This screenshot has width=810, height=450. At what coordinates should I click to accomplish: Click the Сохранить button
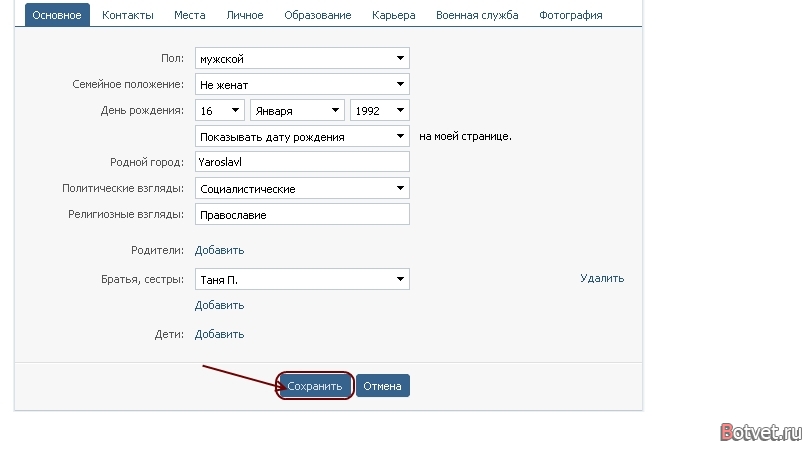315,386
